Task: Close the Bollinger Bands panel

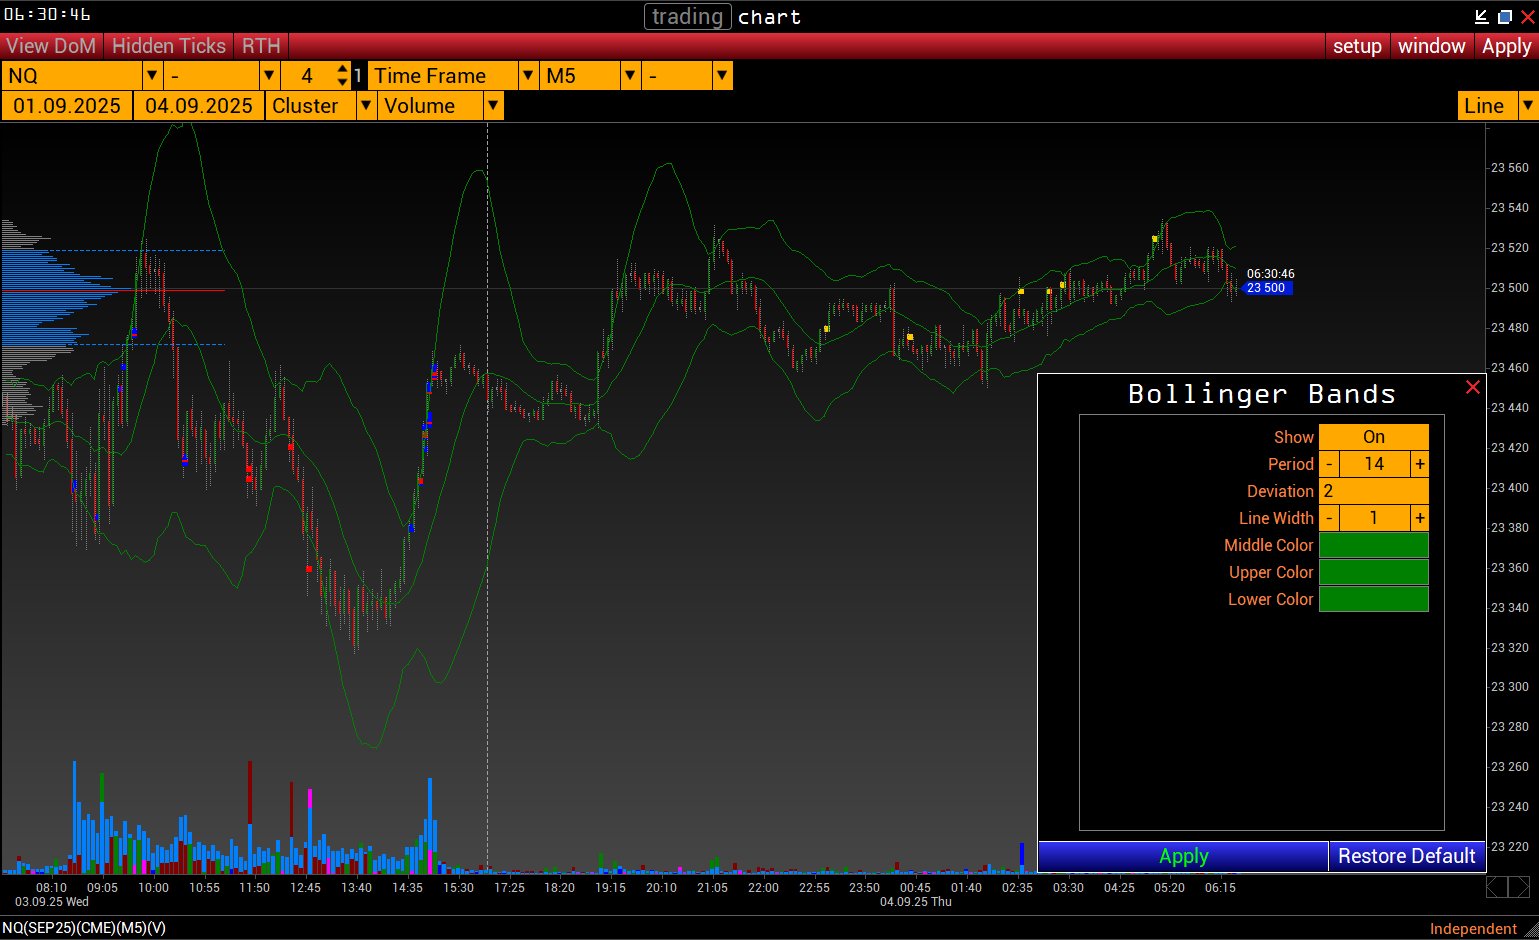Action: click(1472, 387)
